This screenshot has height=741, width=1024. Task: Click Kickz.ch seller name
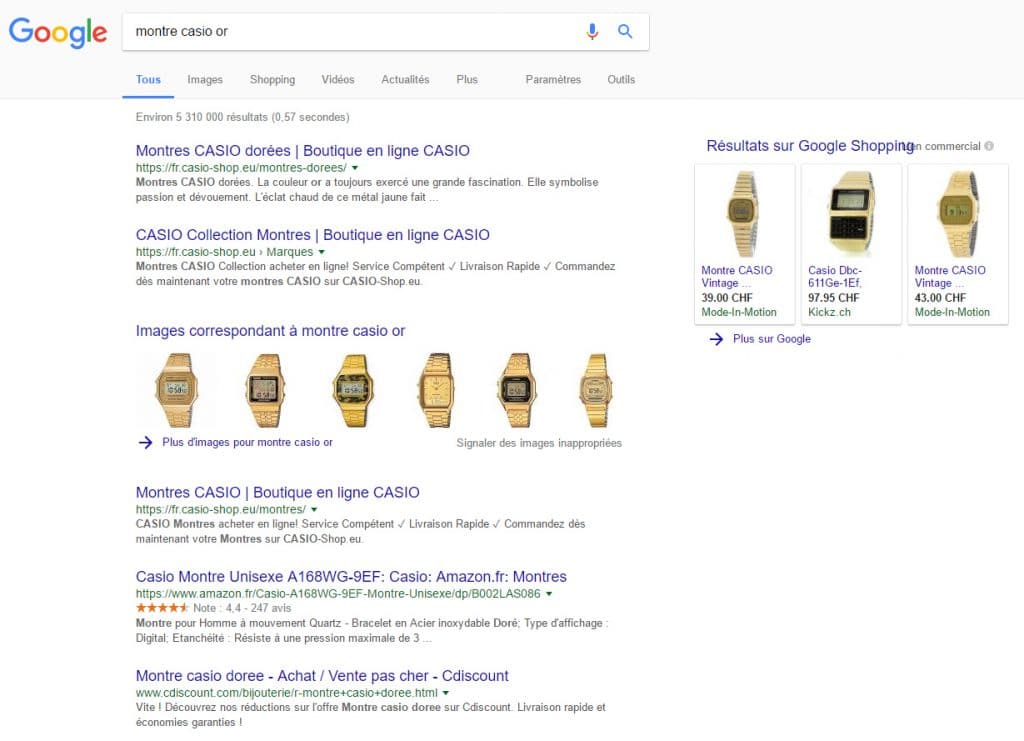pyautogui.click(x=829, y=312)
